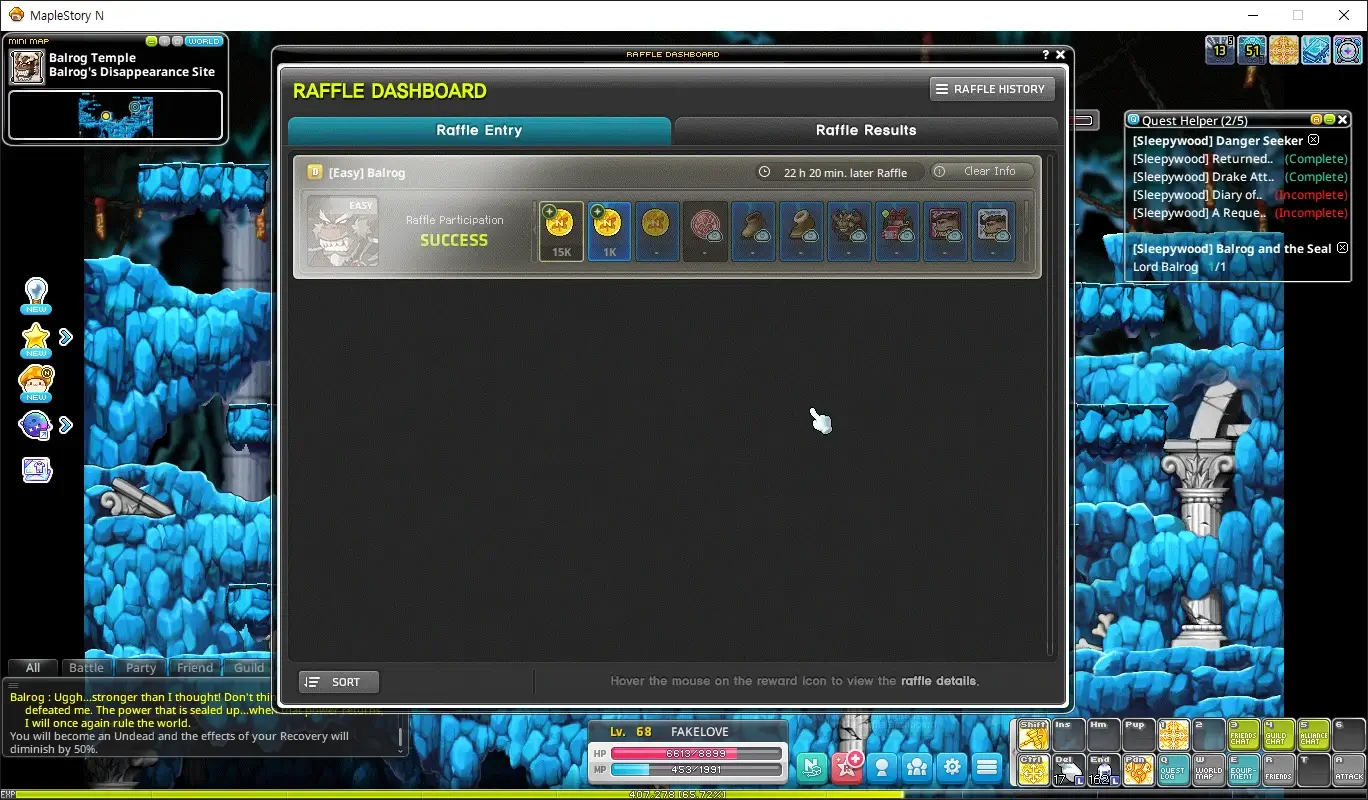Click the star NEW event icon

(37, 340)
